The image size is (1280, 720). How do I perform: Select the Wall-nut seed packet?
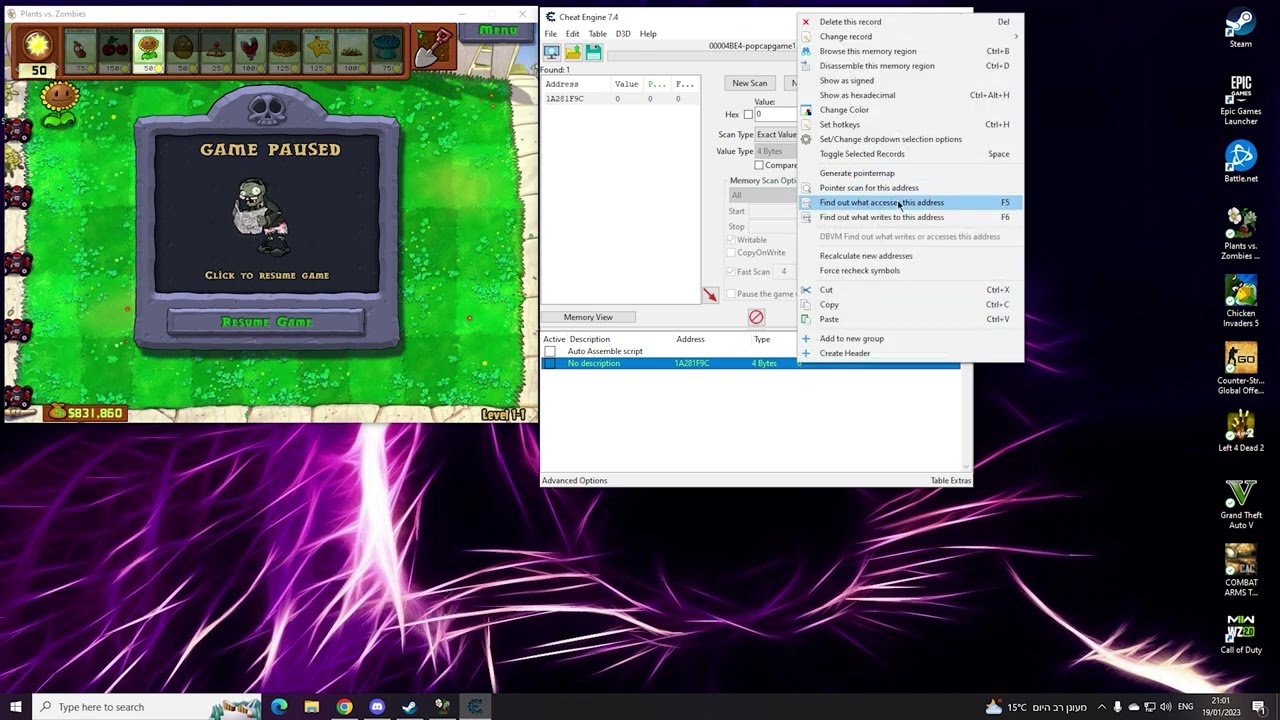click(182, 50)
